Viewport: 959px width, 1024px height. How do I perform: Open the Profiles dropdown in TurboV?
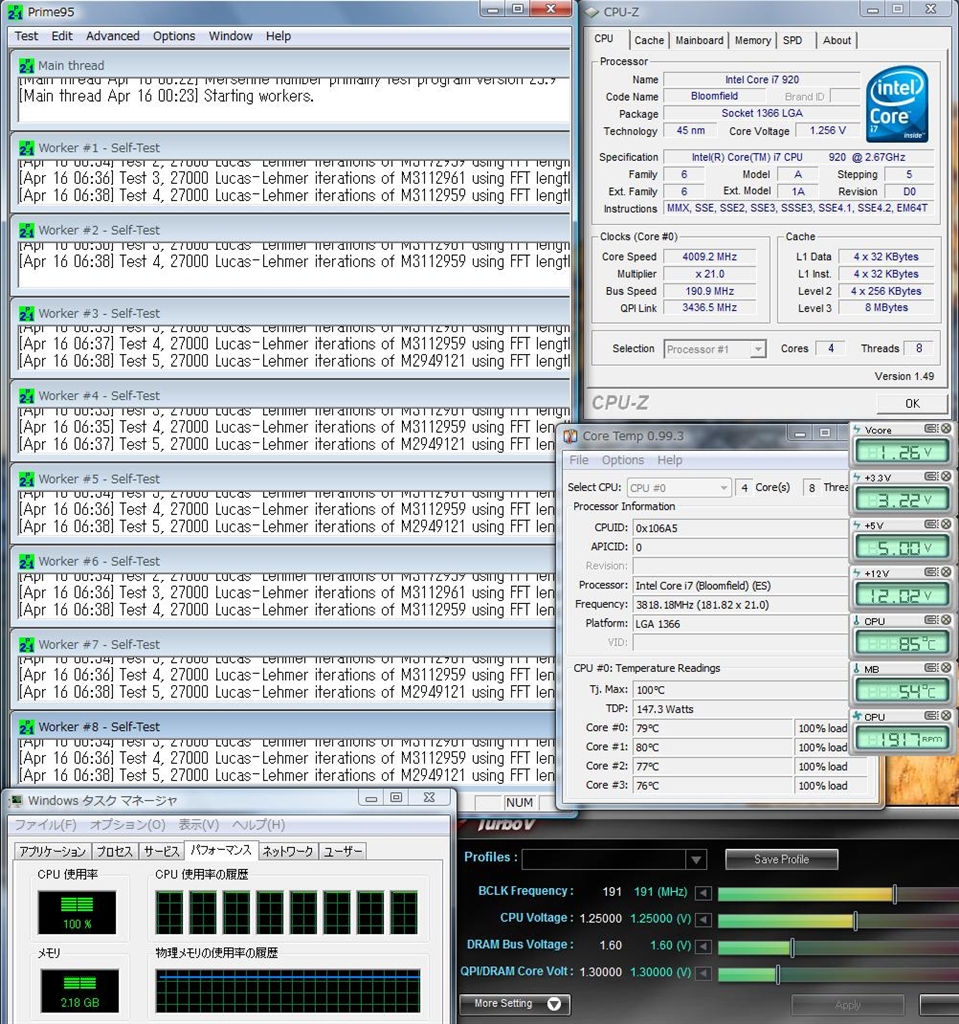(696, 860)
